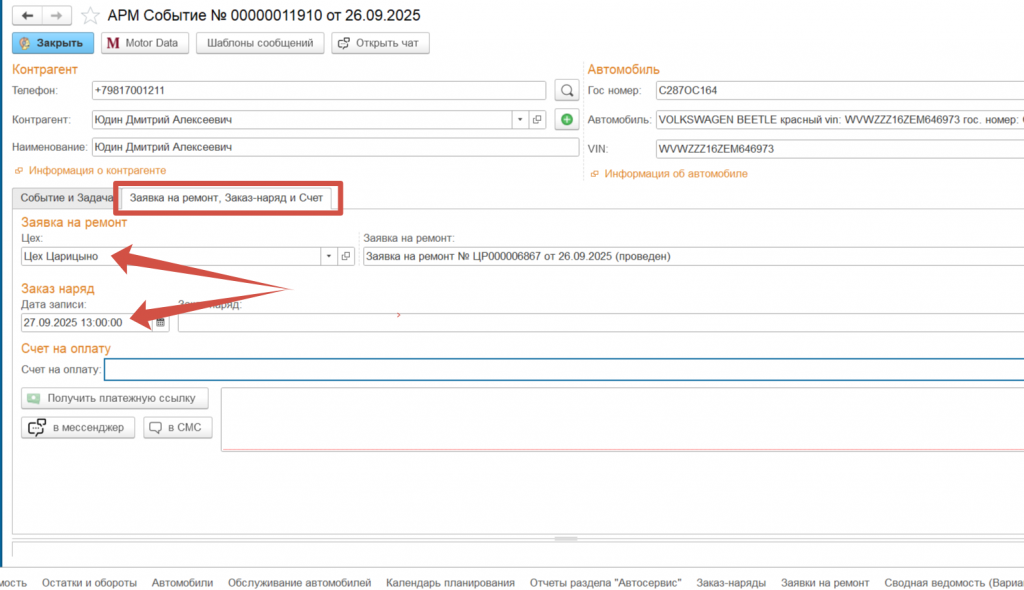
Task: Open Цех record with open-form icon
Action: 345,256
